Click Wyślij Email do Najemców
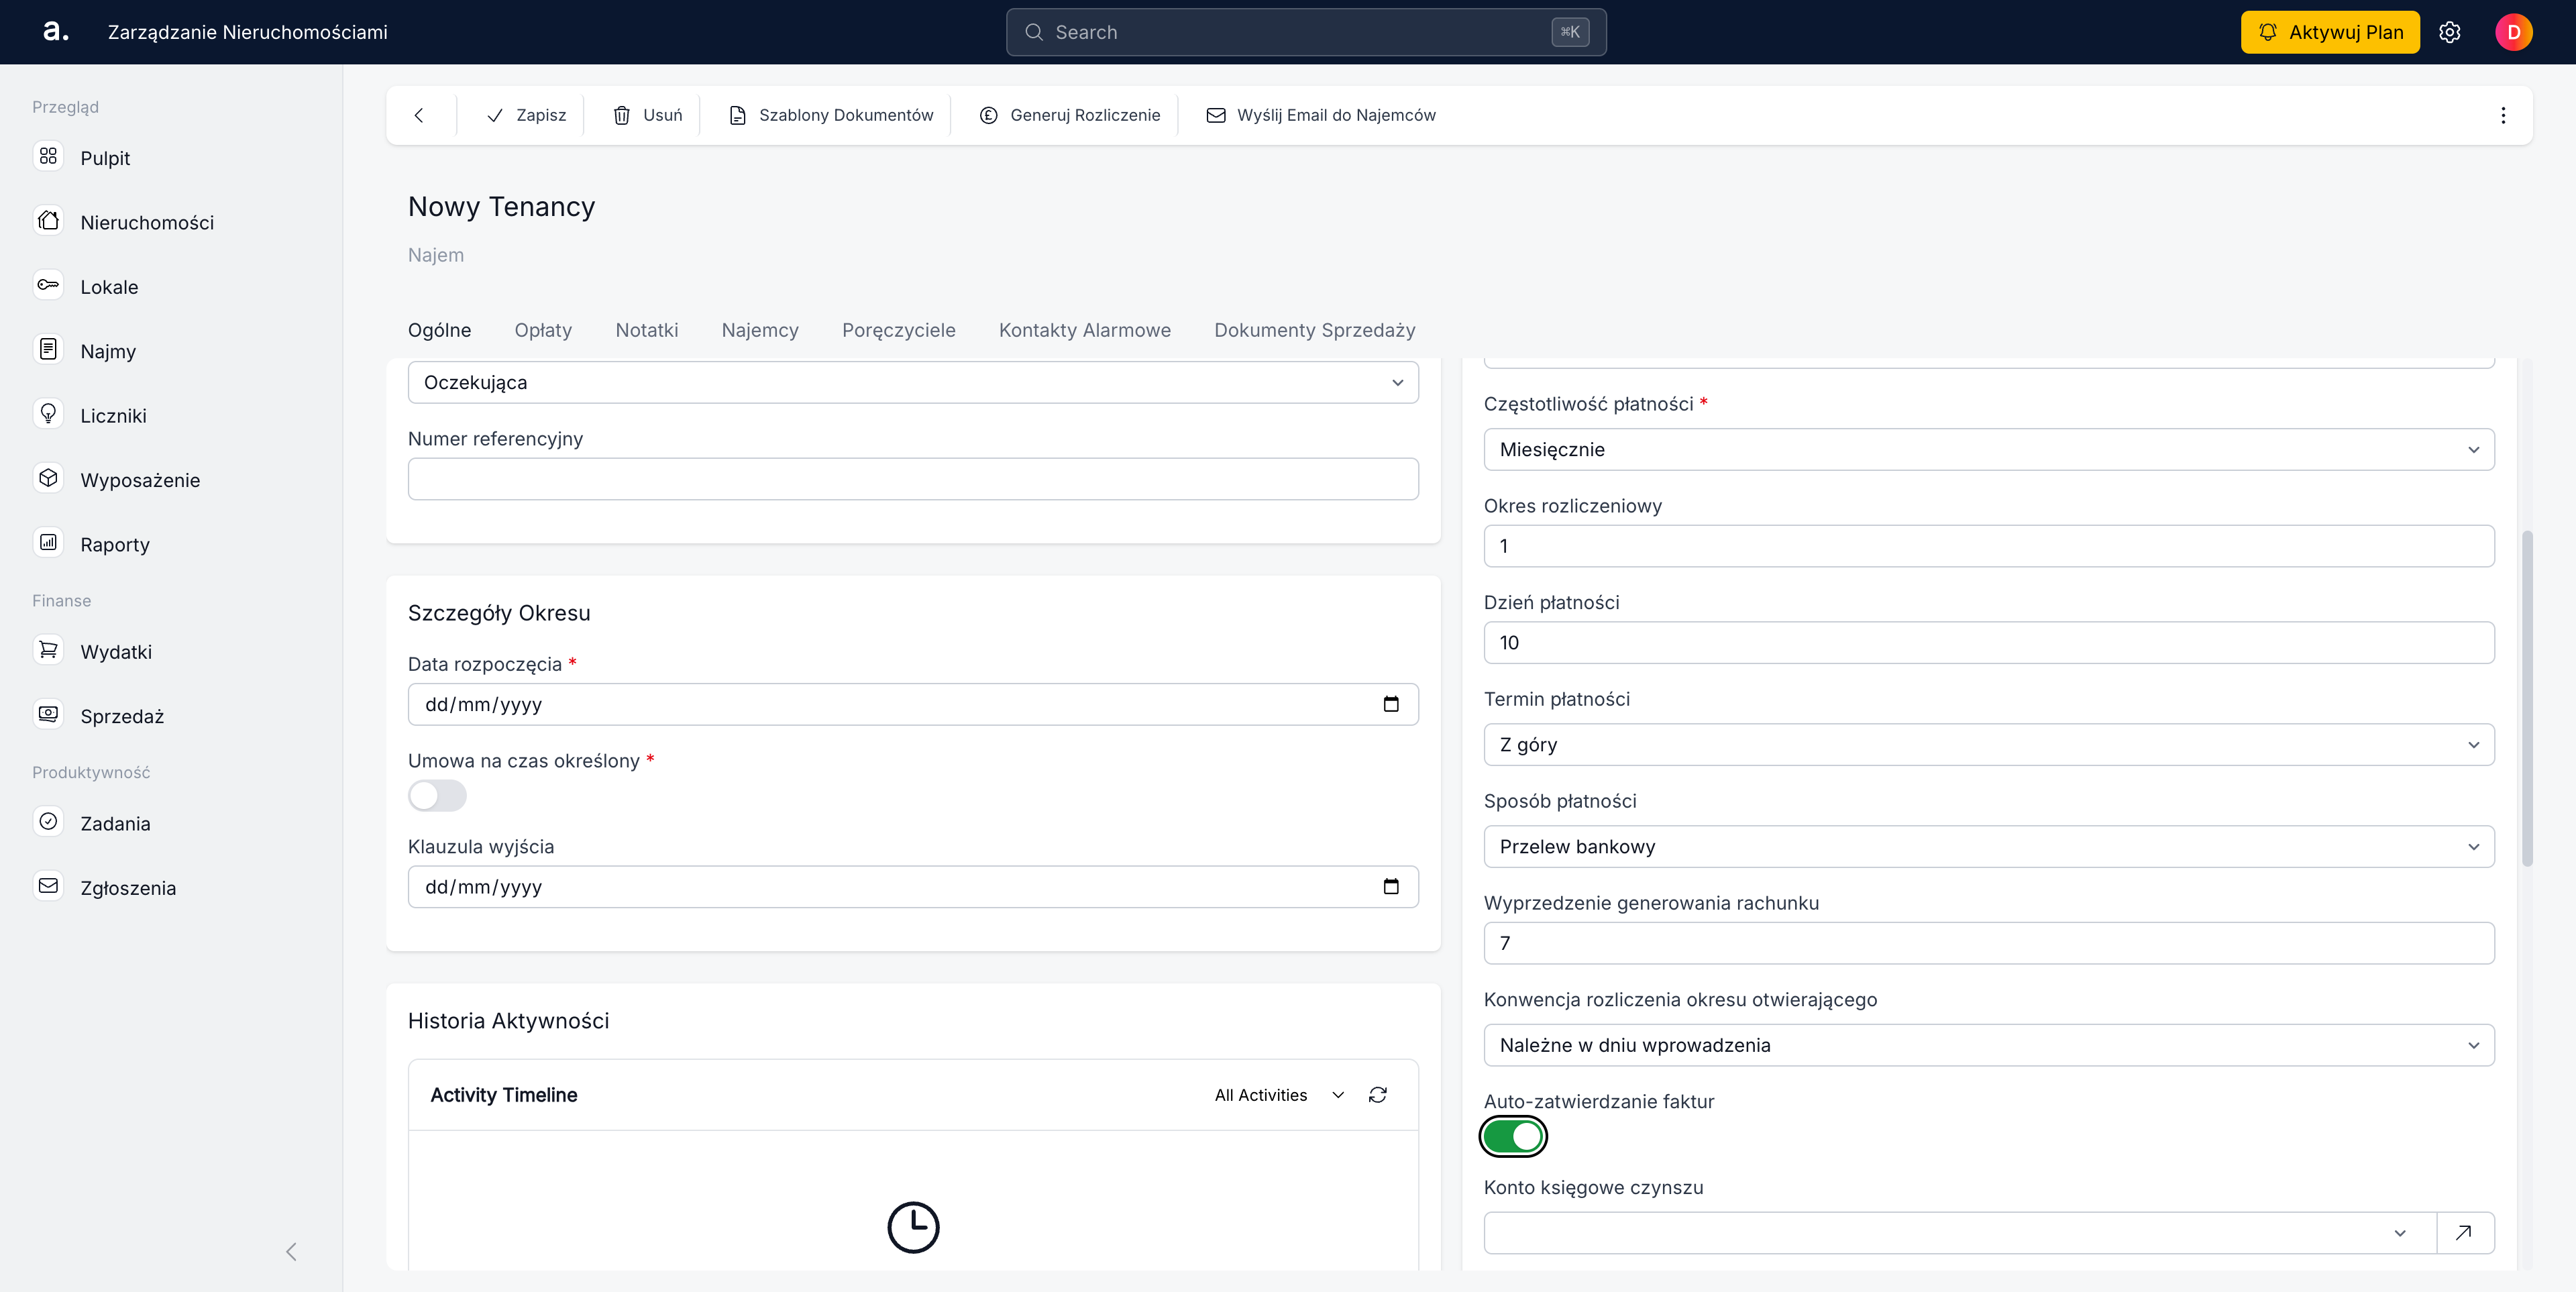 (x=1321, y=115)
